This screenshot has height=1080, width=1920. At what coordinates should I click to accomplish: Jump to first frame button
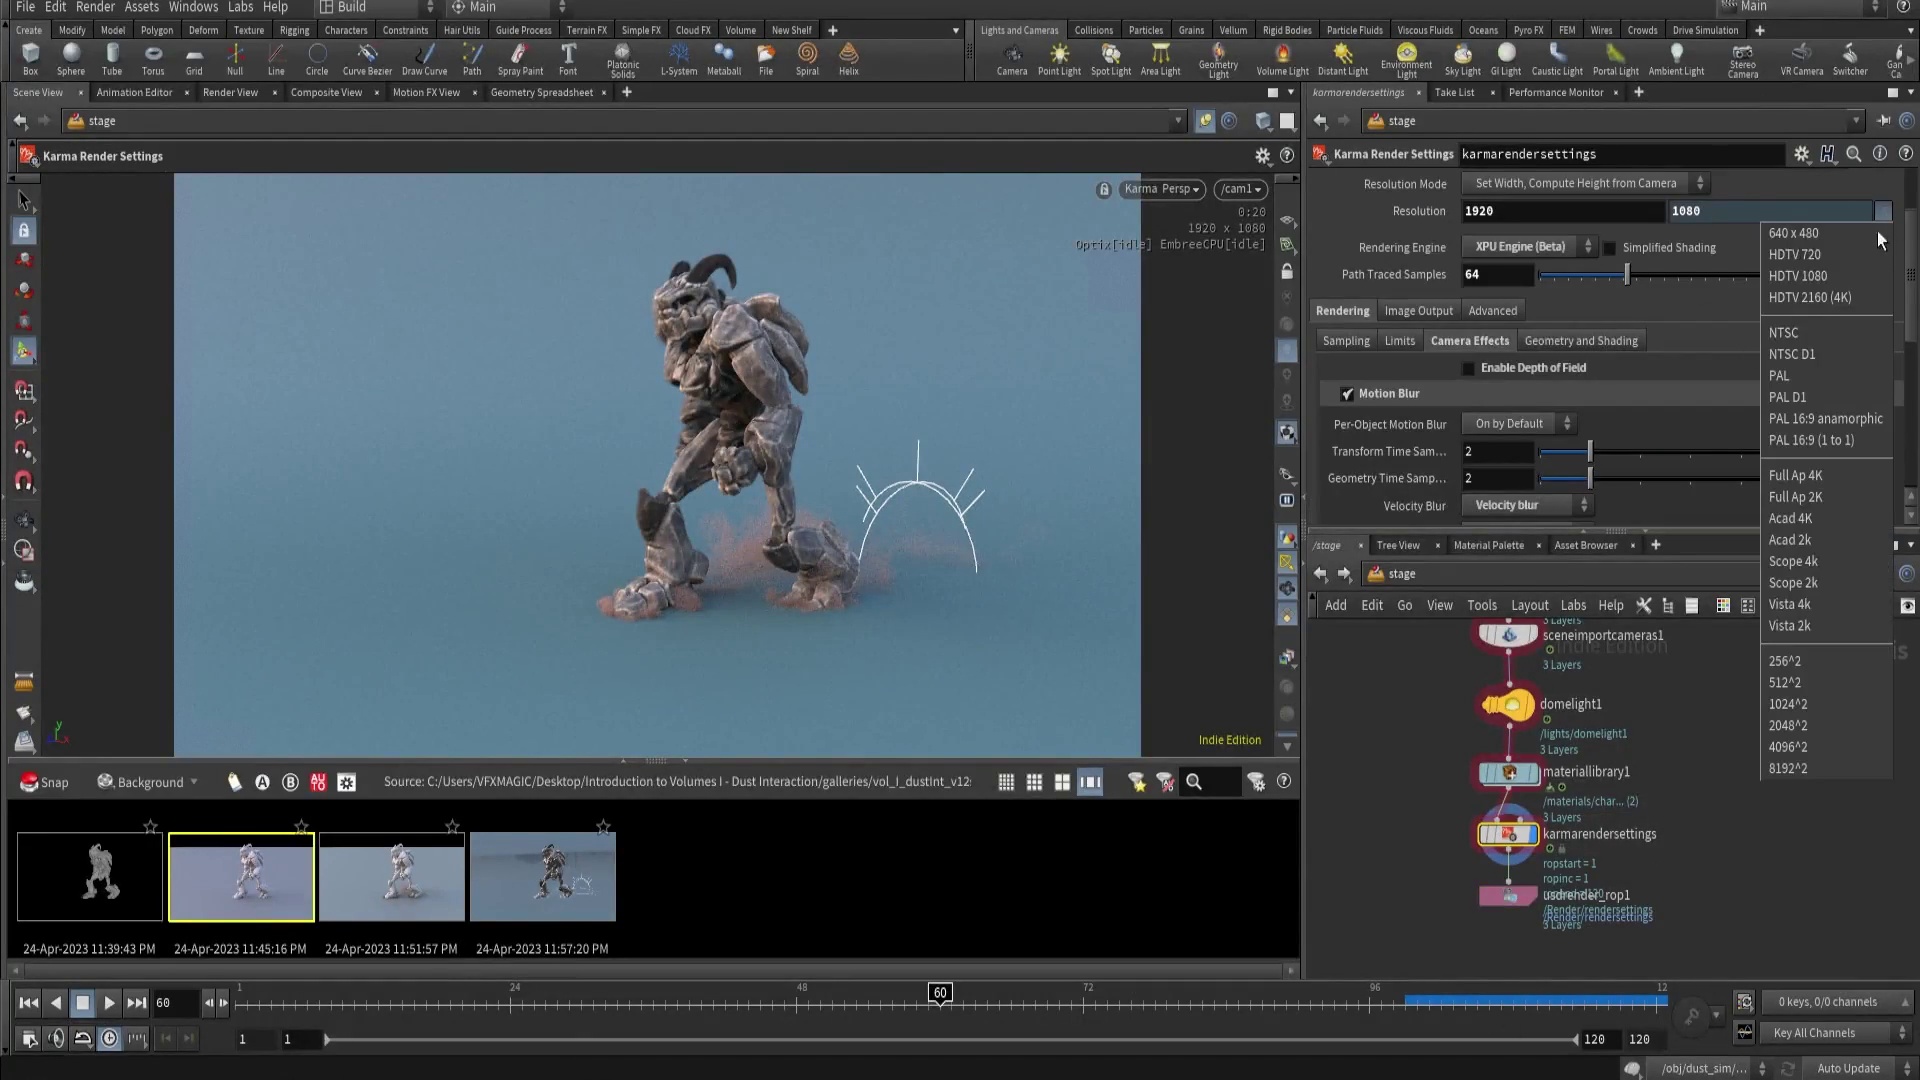coord(28,1003)
